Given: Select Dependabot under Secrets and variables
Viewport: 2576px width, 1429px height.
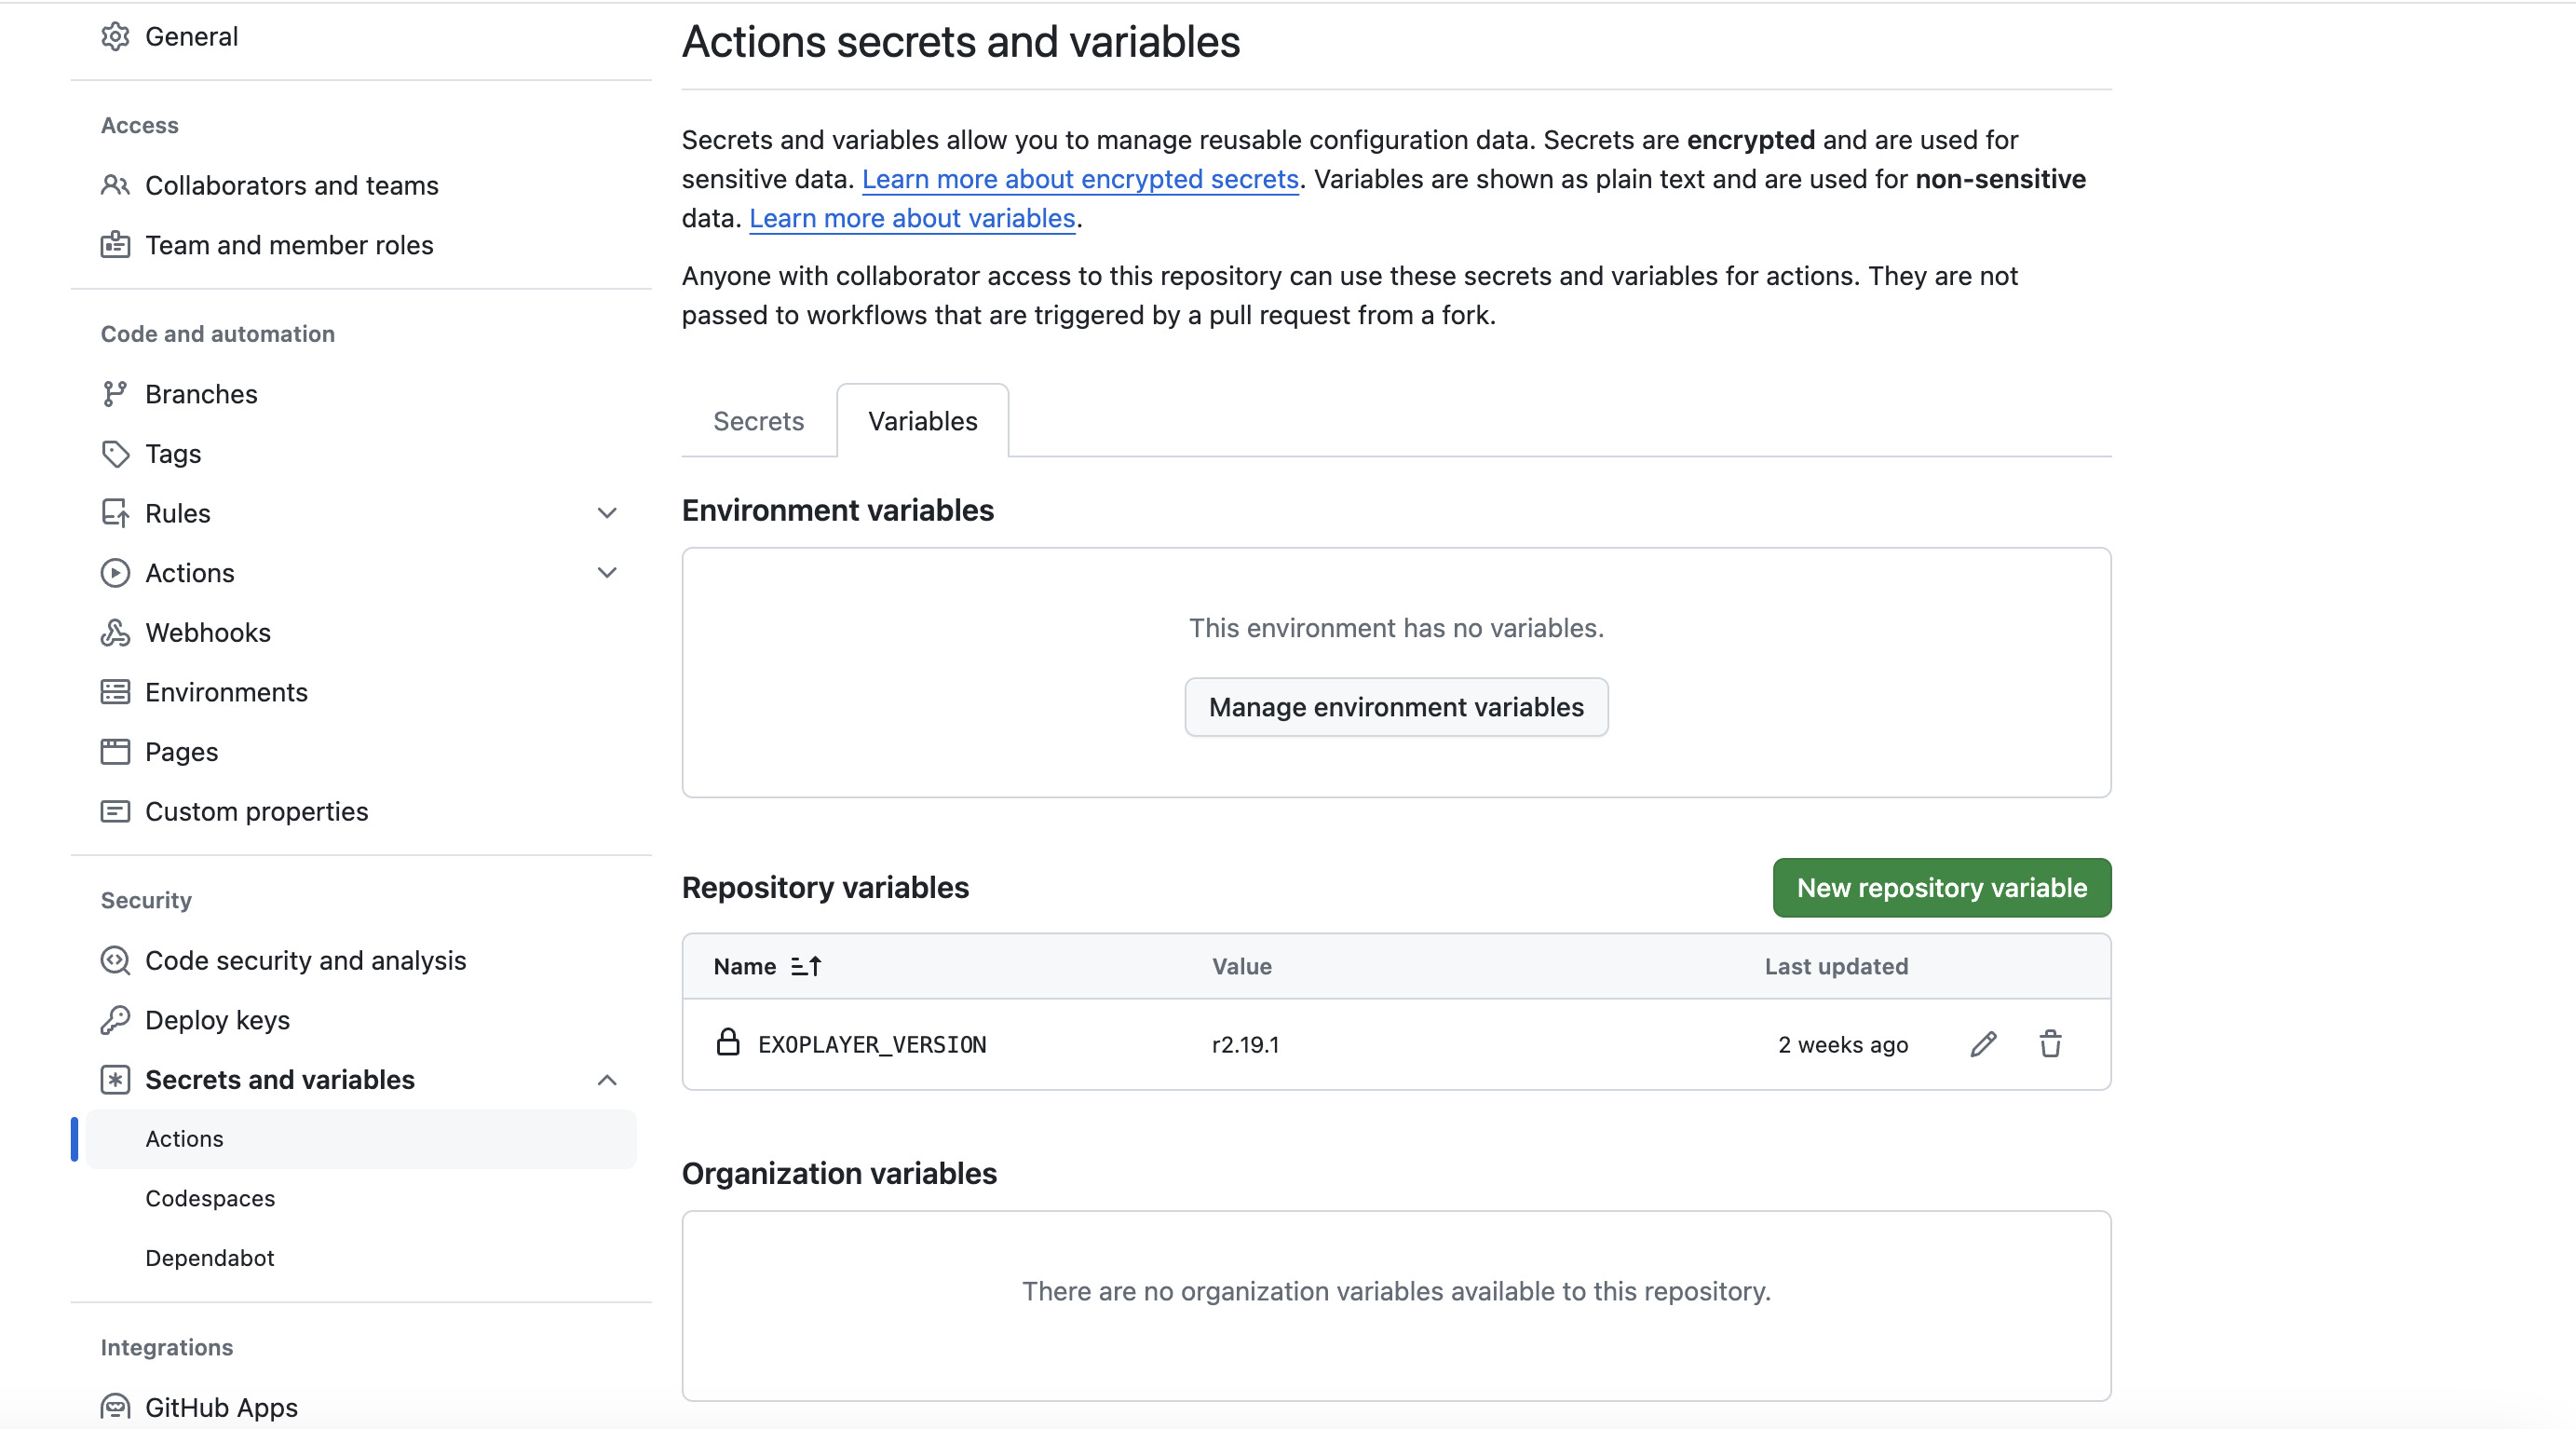Looking at the screenshot, I should point(209,1258).
